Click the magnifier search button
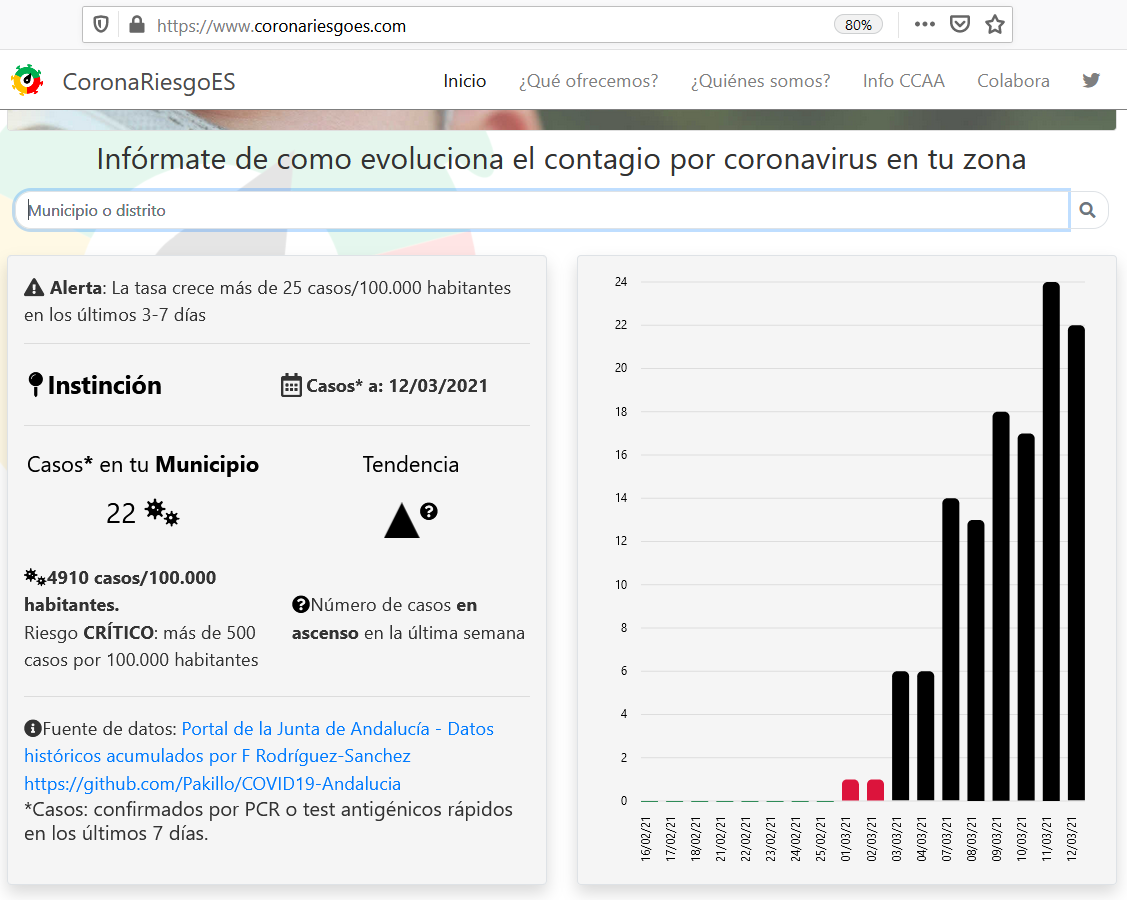1127x900 pixels. pyautogui.click(x=1087, y=210)
